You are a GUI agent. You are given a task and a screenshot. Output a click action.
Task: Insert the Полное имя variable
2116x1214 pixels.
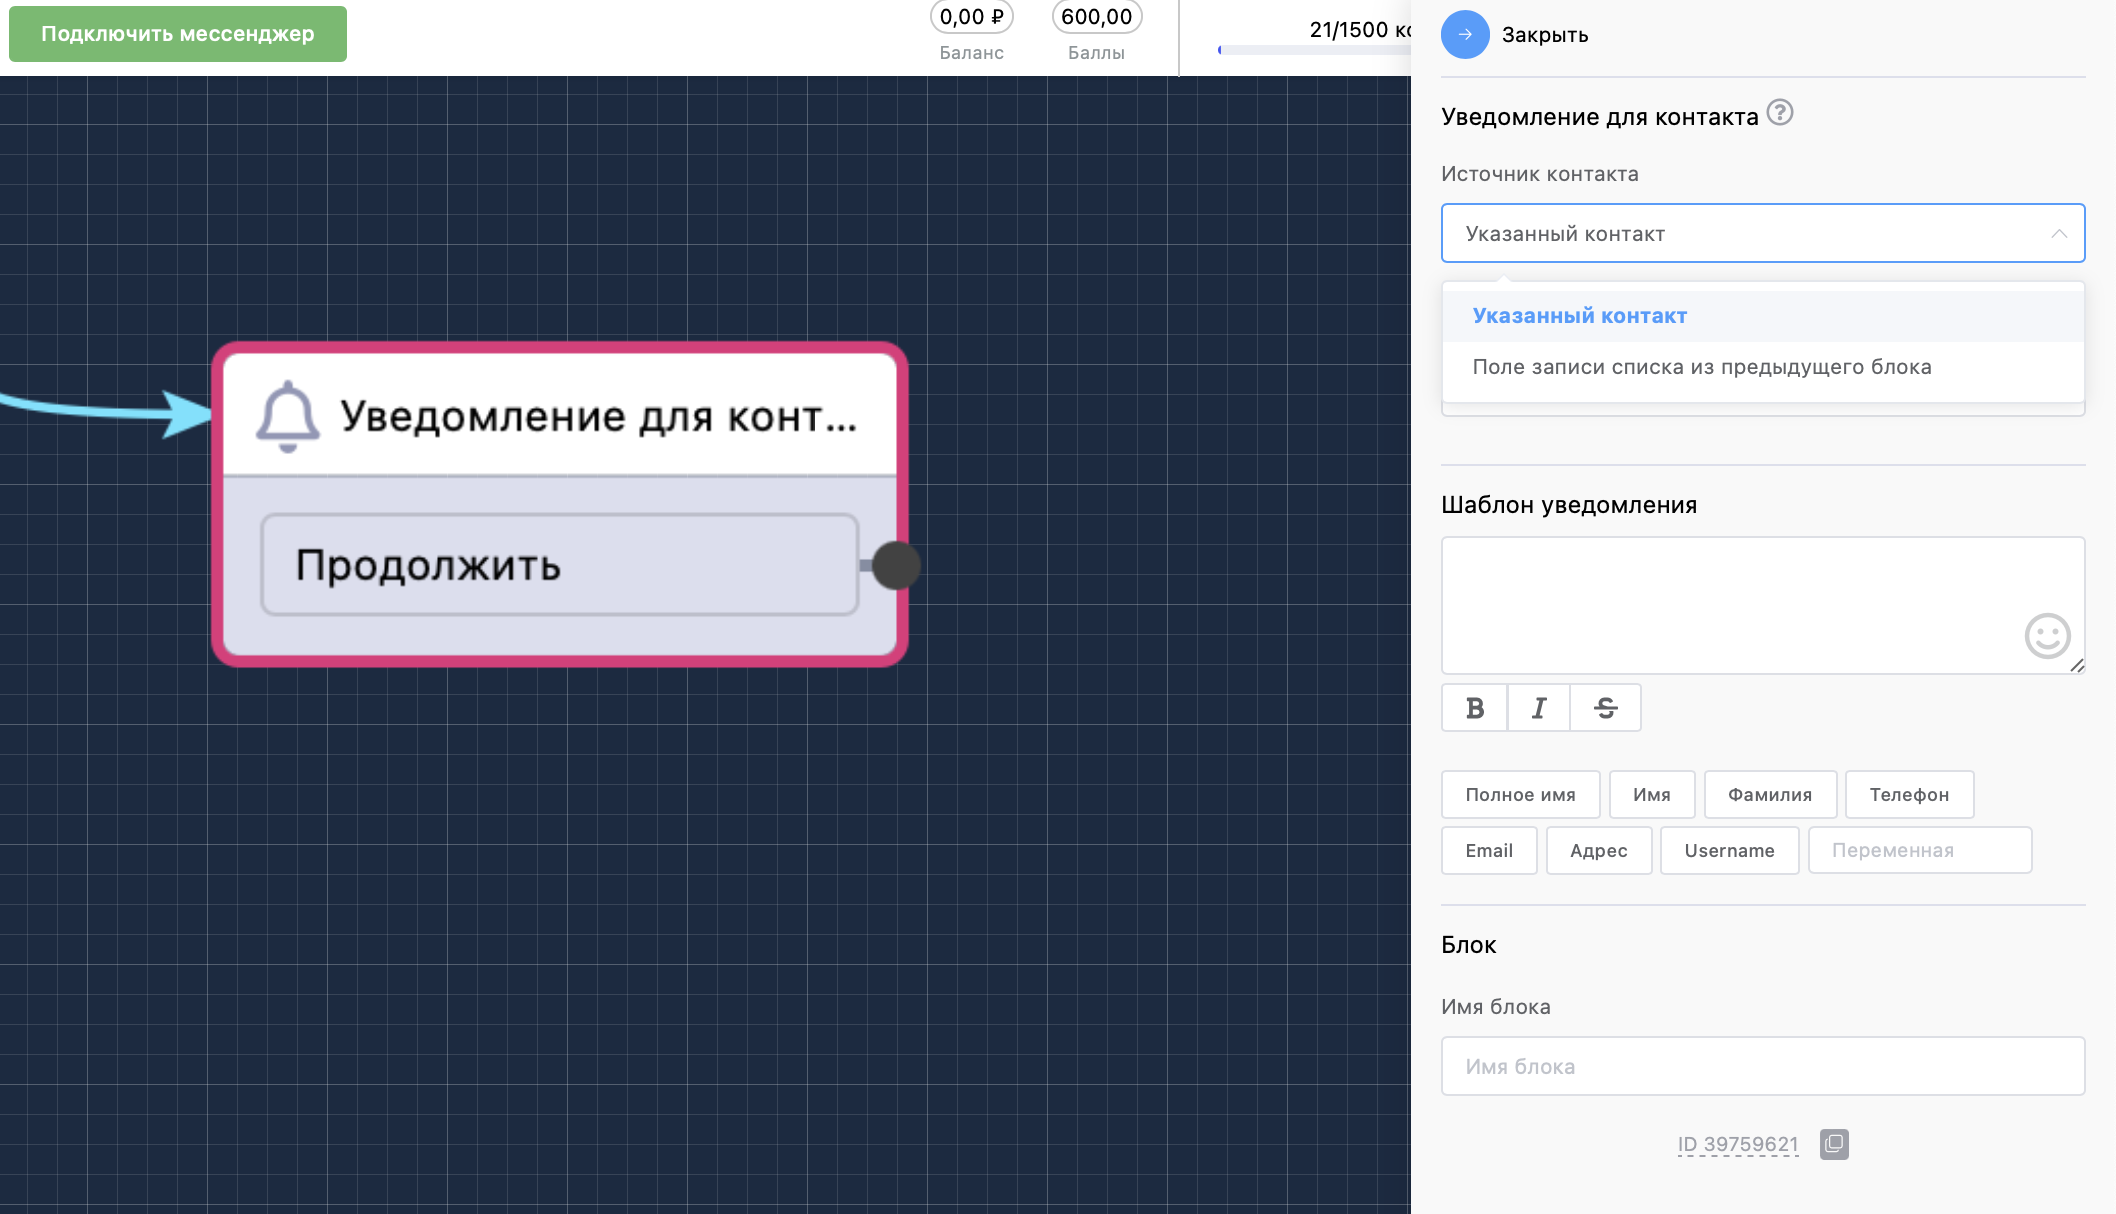click(1520, 794)
